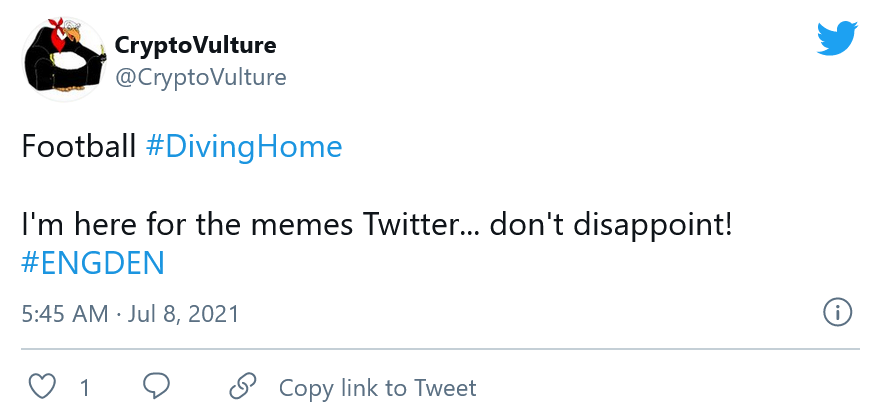Click the word "Football" in the tweet

coord(79,147)
